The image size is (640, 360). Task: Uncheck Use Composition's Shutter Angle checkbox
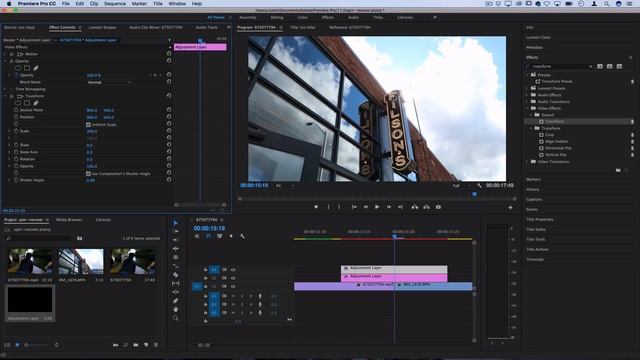[x=88, y=173]
